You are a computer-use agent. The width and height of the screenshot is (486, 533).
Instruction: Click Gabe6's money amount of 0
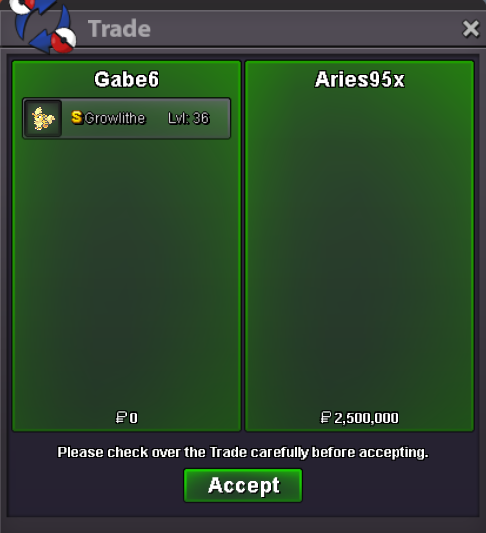click(x=134, y=418)
